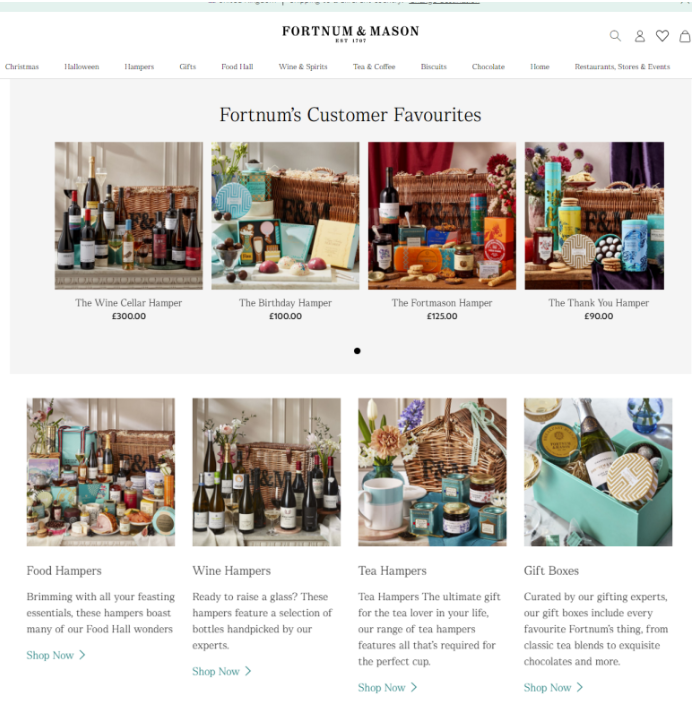The image size is (700, 704).
Task: Open The Fortmason Hamper title link
Action: coord(442,303)
